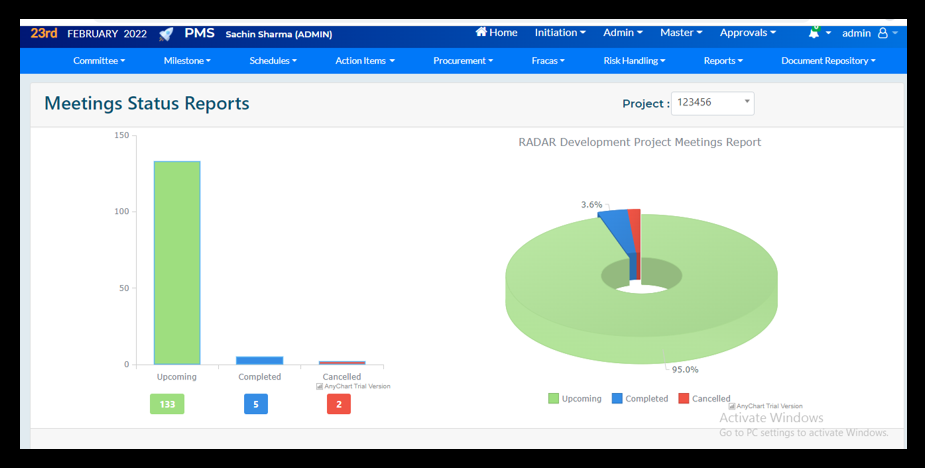The image size is (925, 468).
Task: Click the AnyChart Trial Version link under bar chart
Action: 353,386
